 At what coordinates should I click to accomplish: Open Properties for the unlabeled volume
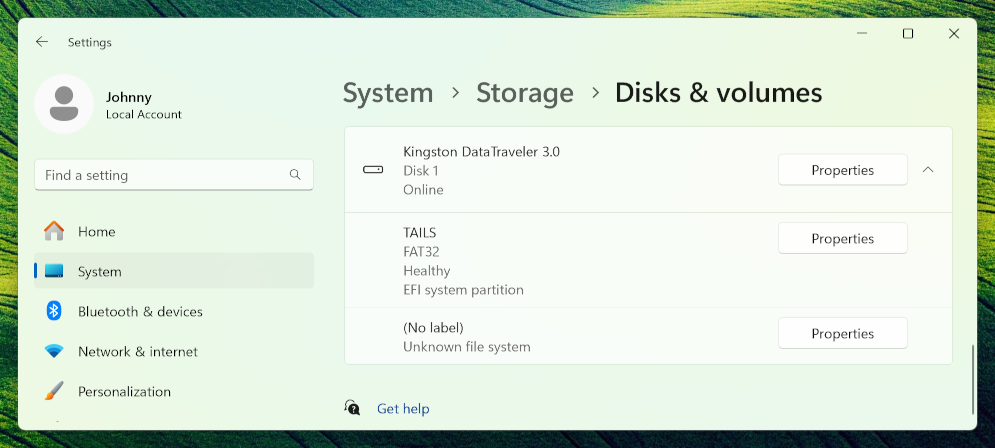tap(842, 333)
